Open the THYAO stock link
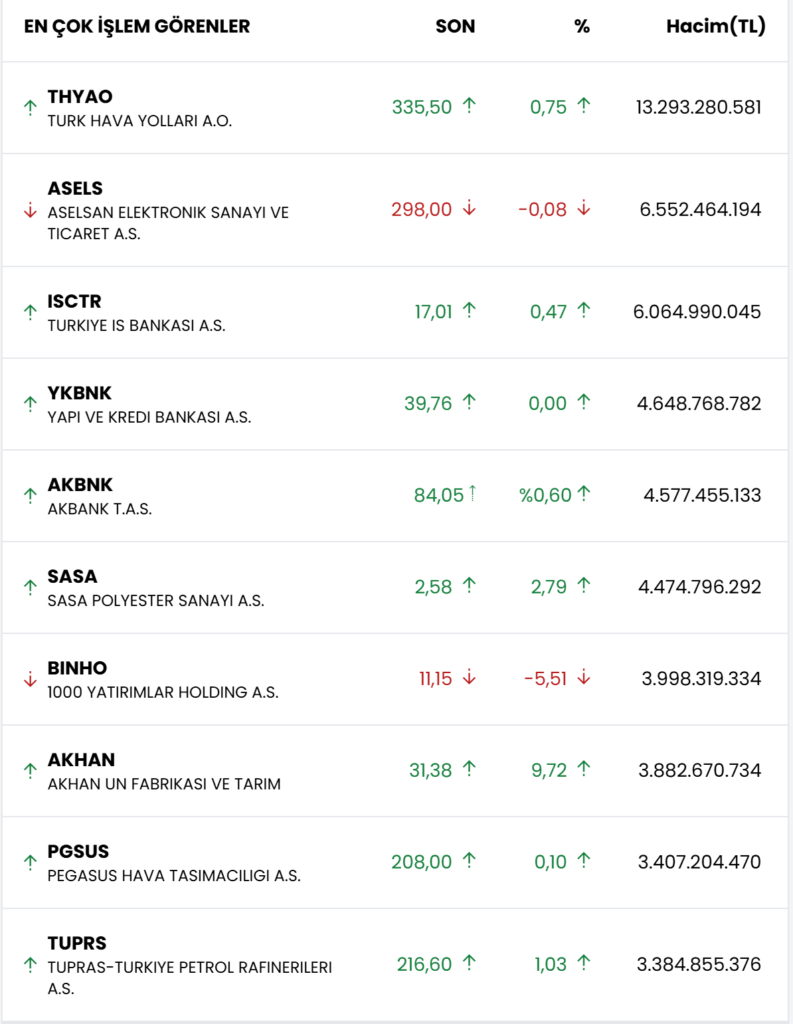This screenshot has height=1024, width=793. (x=80, y=97)
